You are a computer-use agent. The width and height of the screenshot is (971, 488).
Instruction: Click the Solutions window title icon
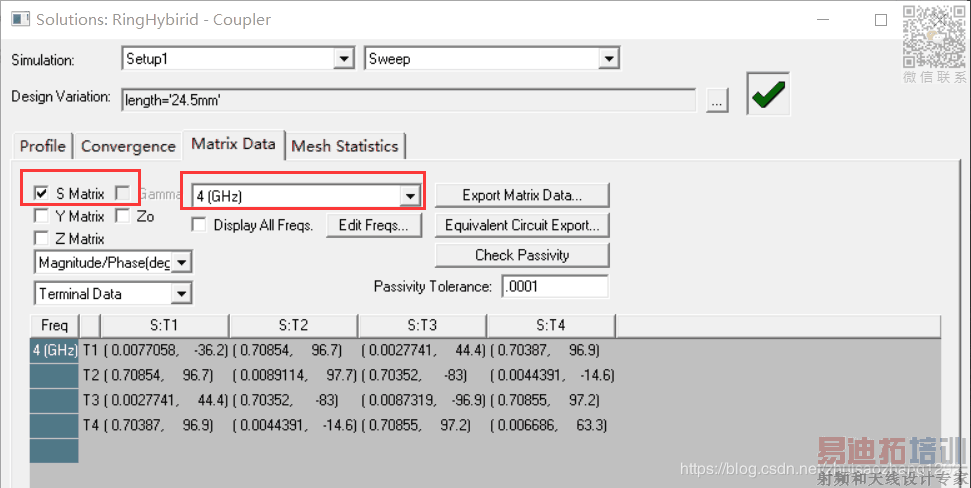pos(20,19)
